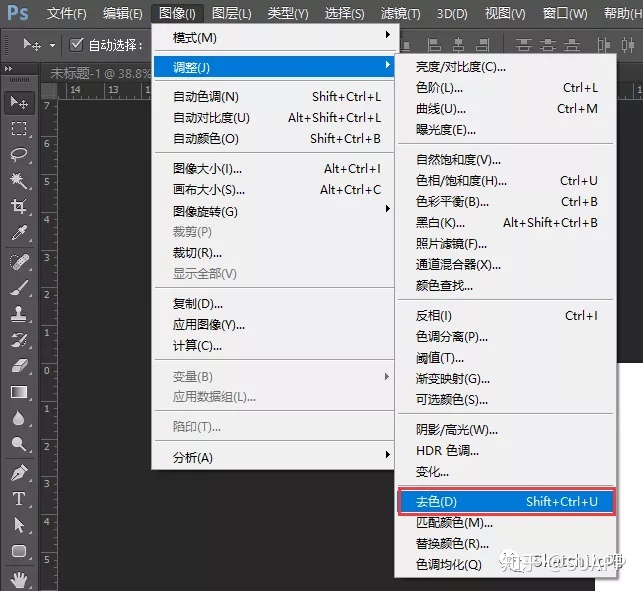Choose 曲线(U) curves adjustment
643x591 pixels.
point(506,109)
